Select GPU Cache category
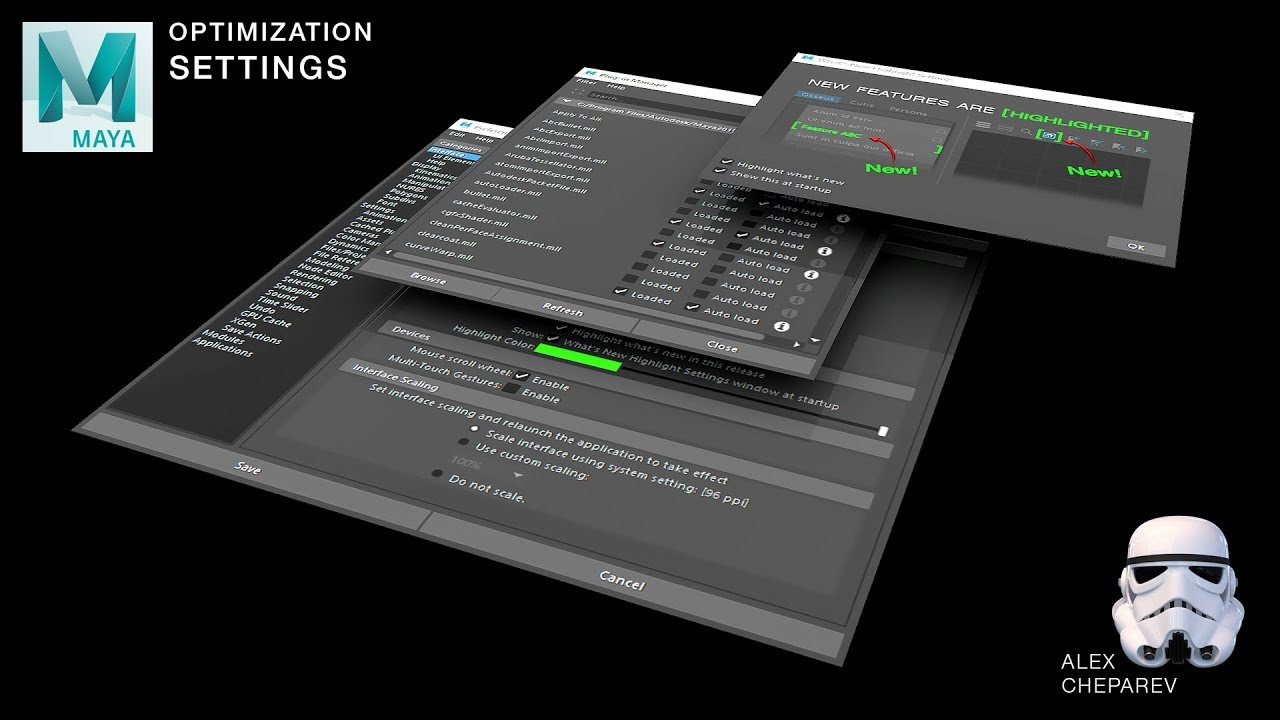Screen dimensions: 1280x720 click(x=266, y=318)
